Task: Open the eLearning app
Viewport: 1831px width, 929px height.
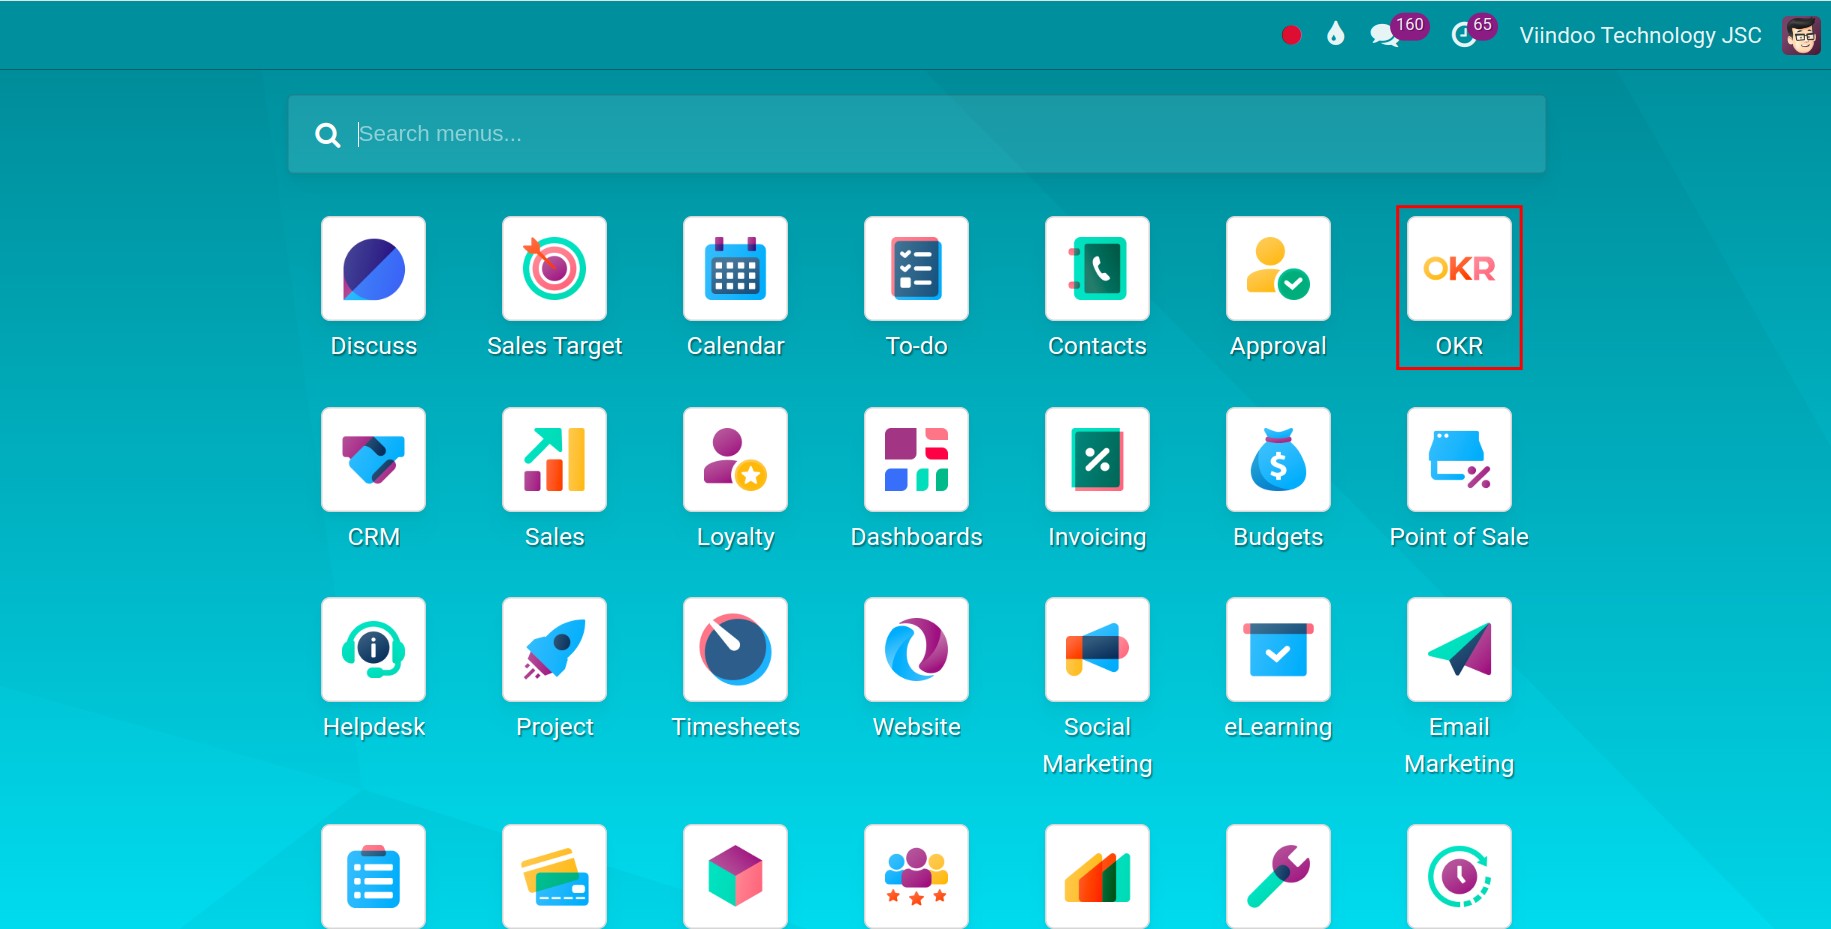Action: 1278,650
